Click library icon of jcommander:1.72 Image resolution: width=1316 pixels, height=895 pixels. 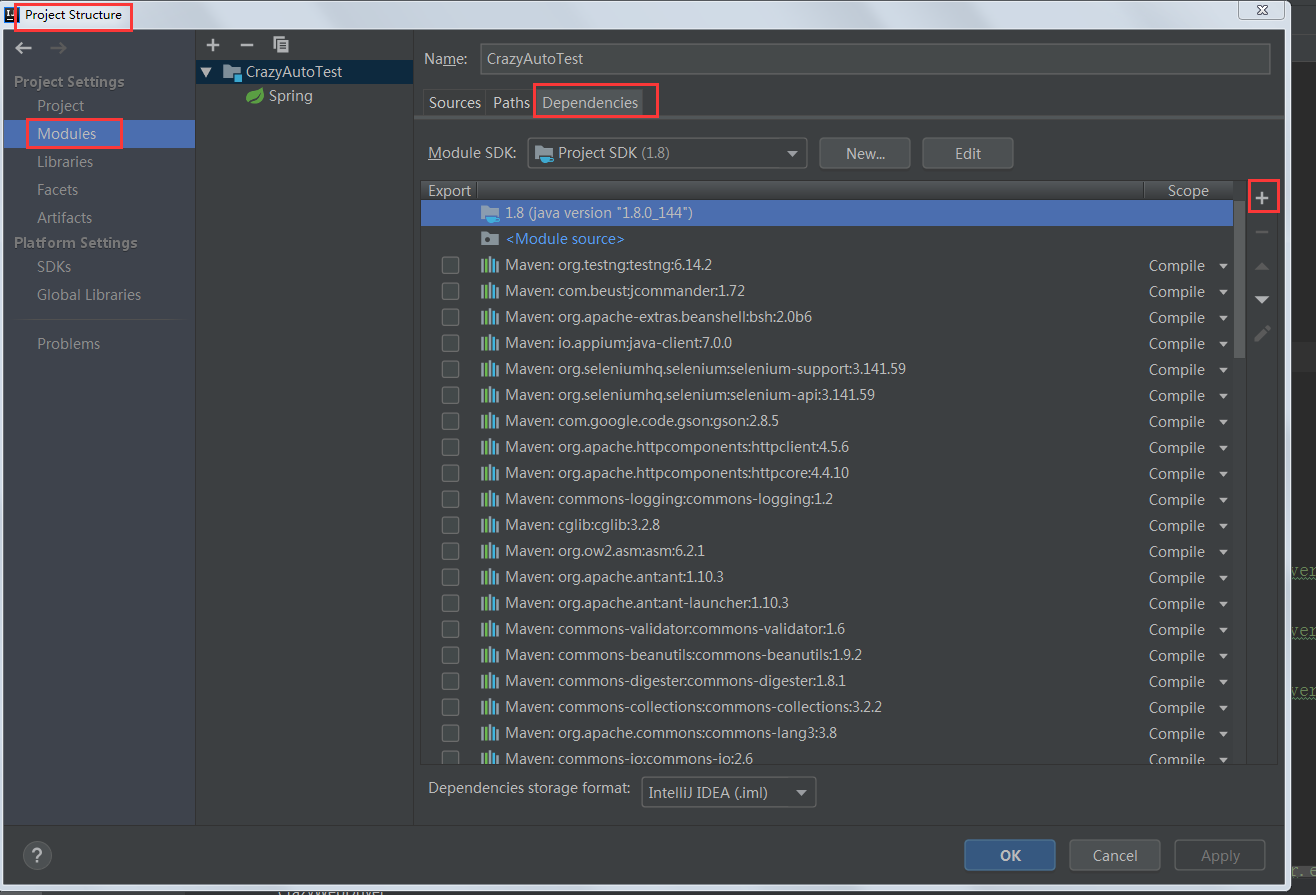[490, 291]
